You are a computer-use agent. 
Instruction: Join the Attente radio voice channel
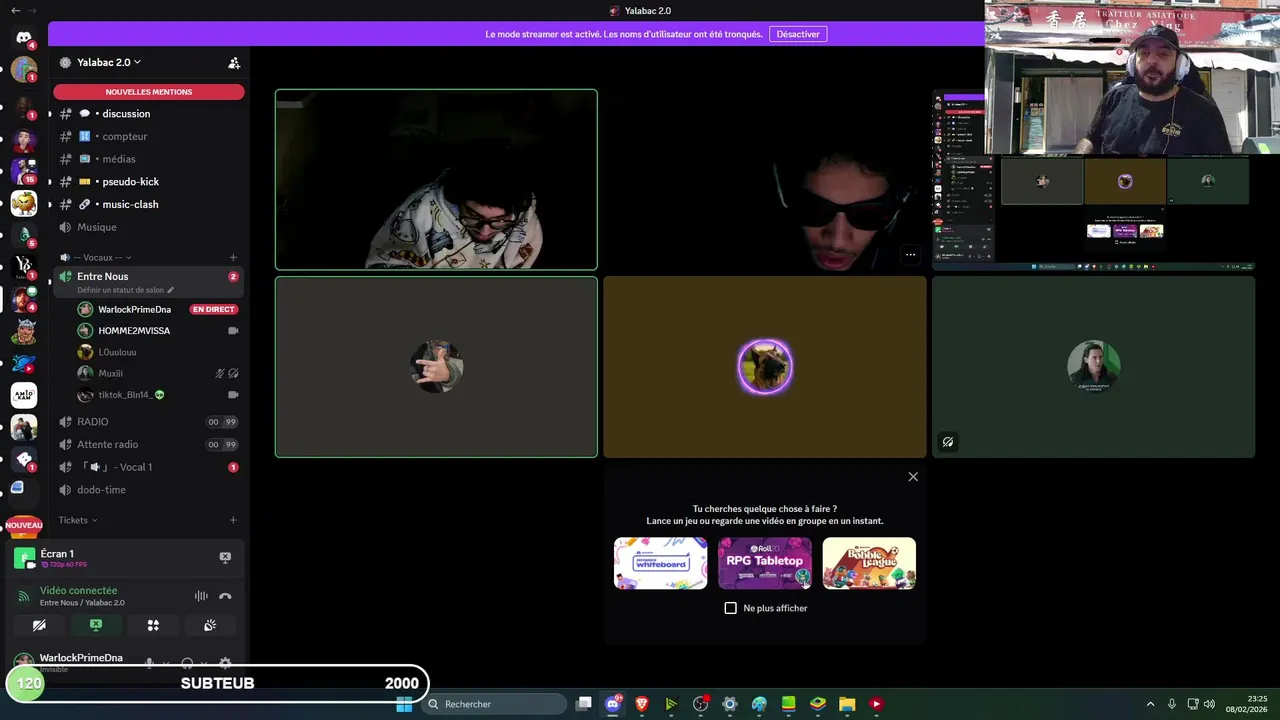click(x=149, y=444)
